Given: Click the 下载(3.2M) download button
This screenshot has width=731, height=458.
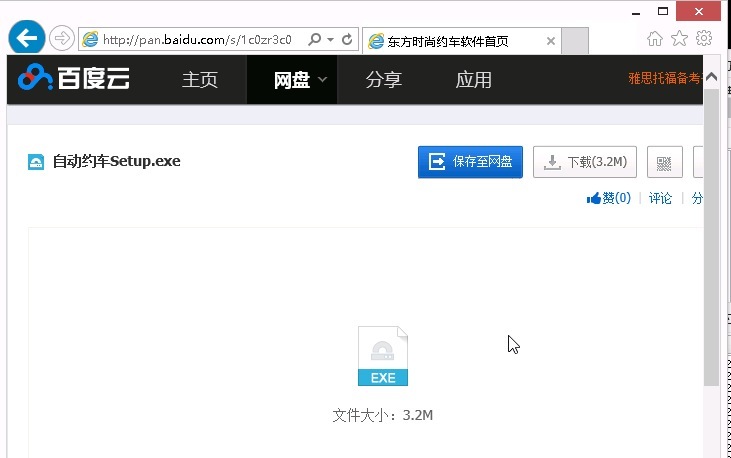Looking at the screenshot, I should coord(585,162).
